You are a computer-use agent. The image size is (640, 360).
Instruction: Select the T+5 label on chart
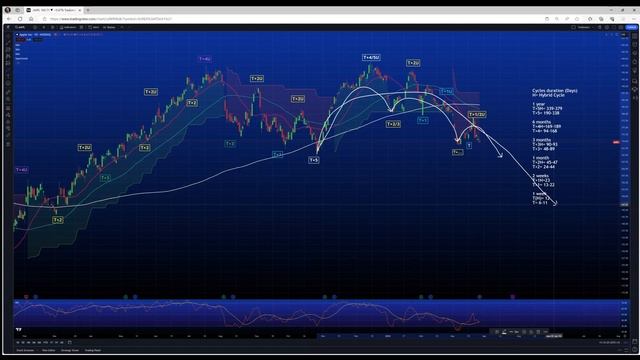point(313,160)
